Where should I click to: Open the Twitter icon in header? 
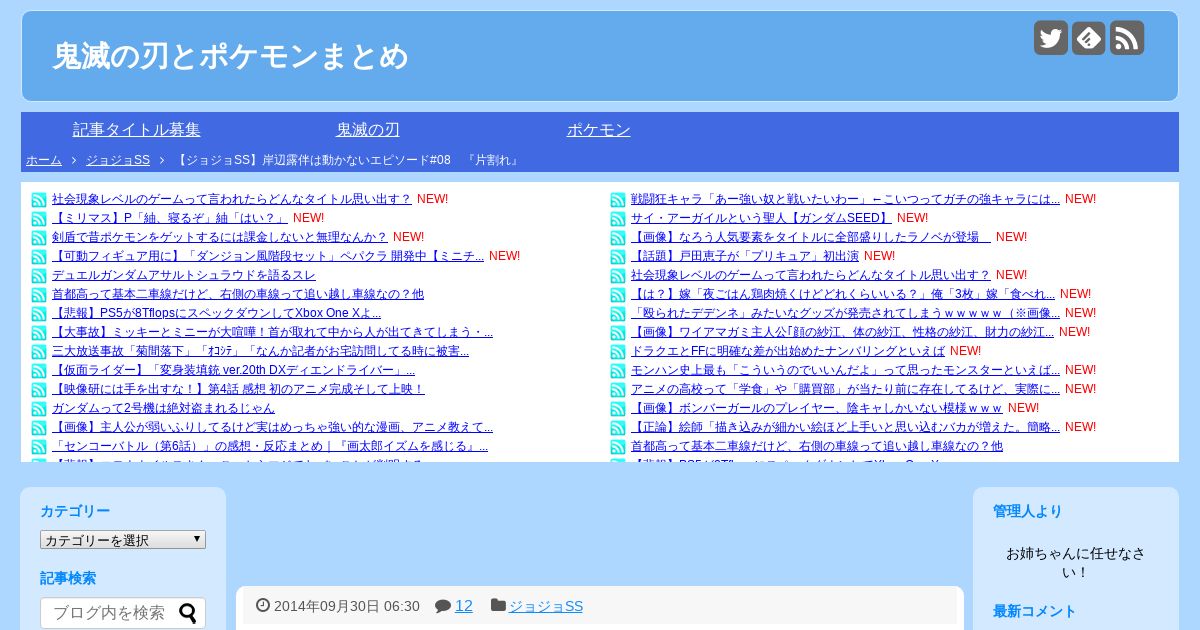click(1051, 38)
